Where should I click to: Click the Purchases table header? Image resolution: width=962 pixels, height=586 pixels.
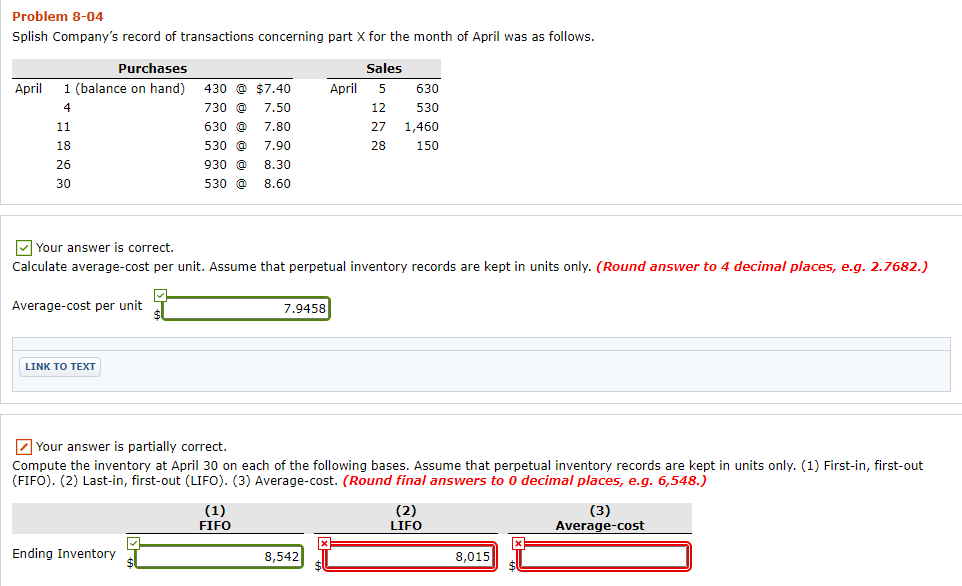152,68
